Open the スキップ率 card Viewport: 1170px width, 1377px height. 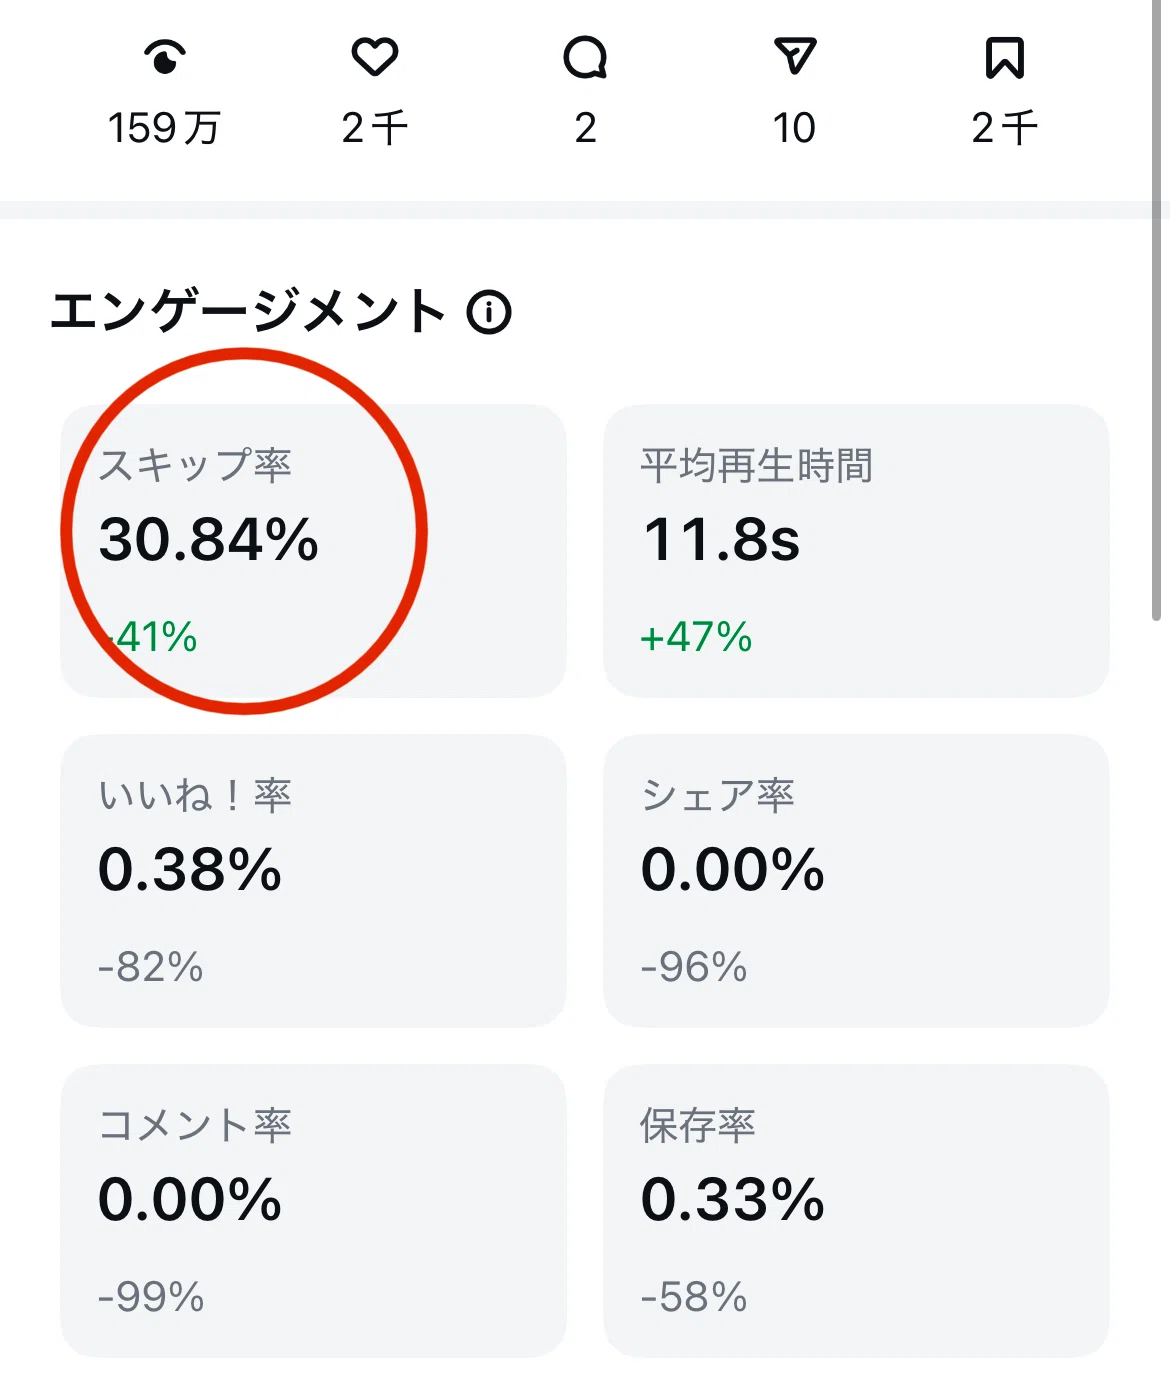tap(313, 551)
